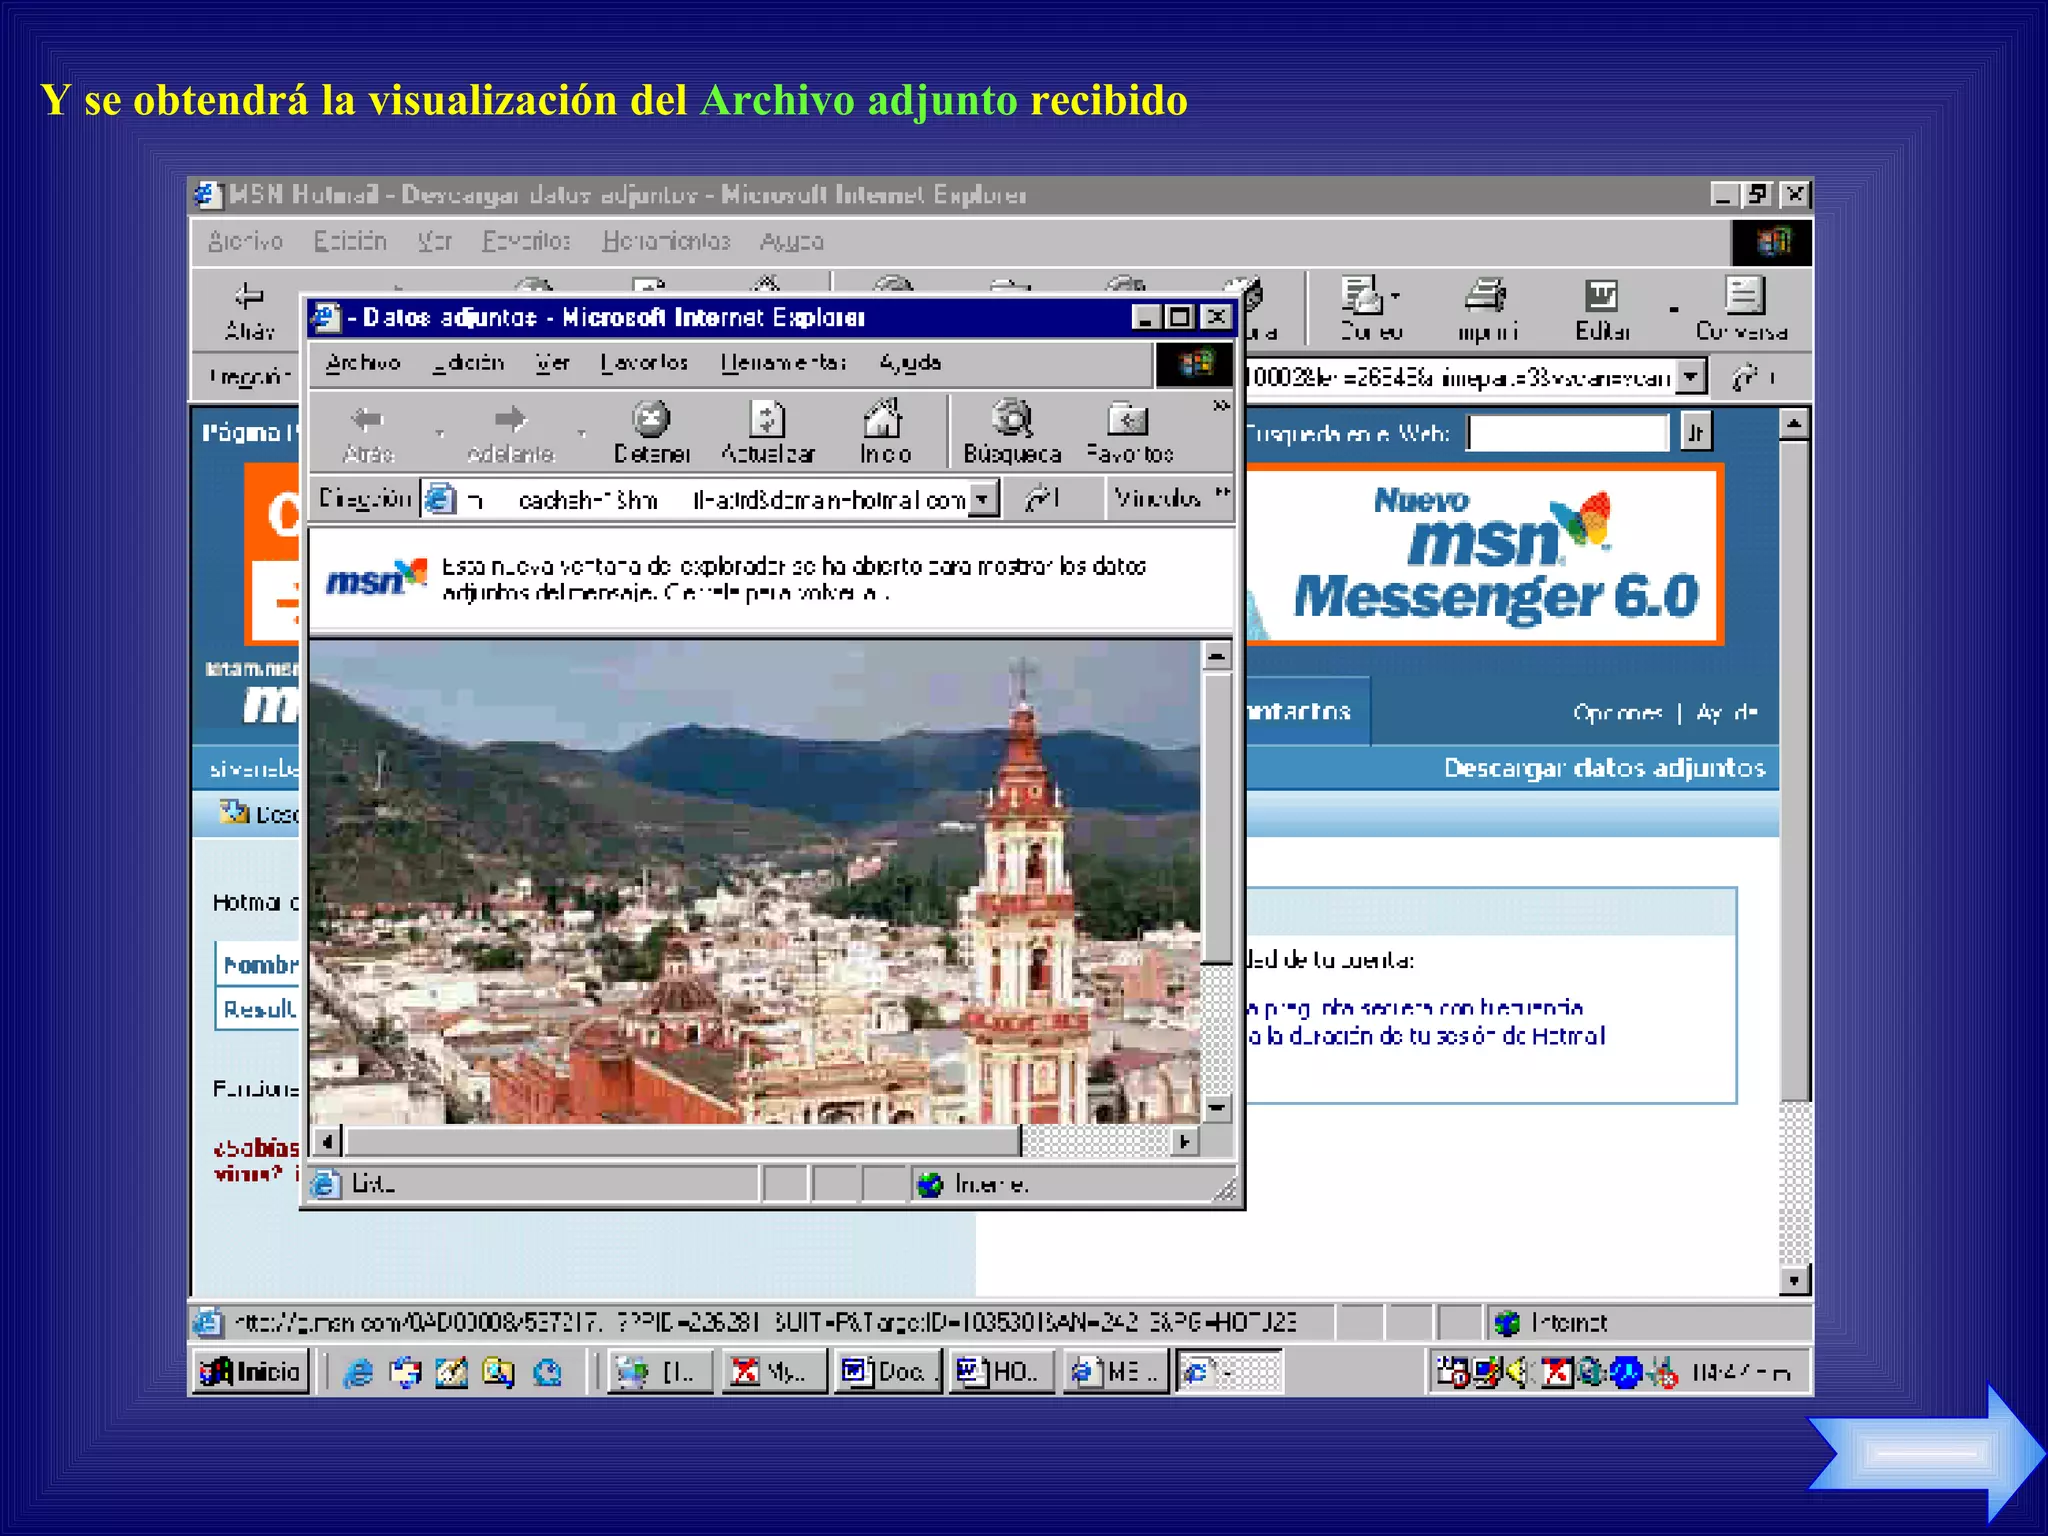The height and width of the screenshot is (1536, 2048).
Task: Click the Atrás back arrow in the Hotmail window
Action: click(249, 296)
